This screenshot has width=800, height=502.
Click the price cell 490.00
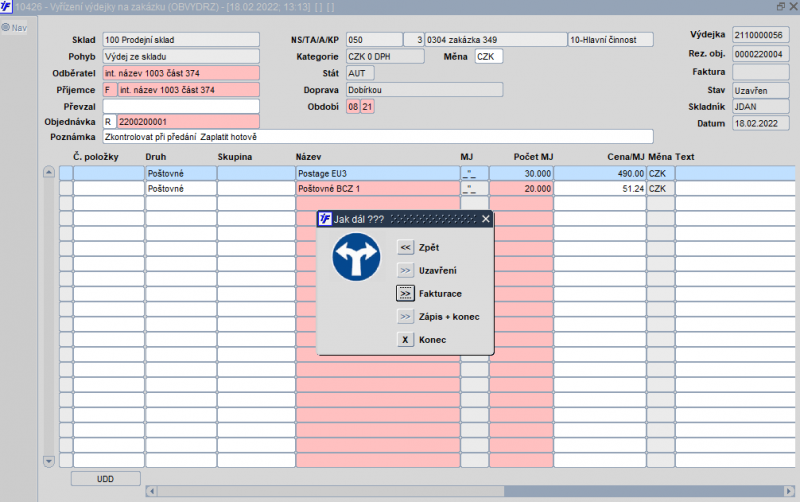[x=600, y=173]
